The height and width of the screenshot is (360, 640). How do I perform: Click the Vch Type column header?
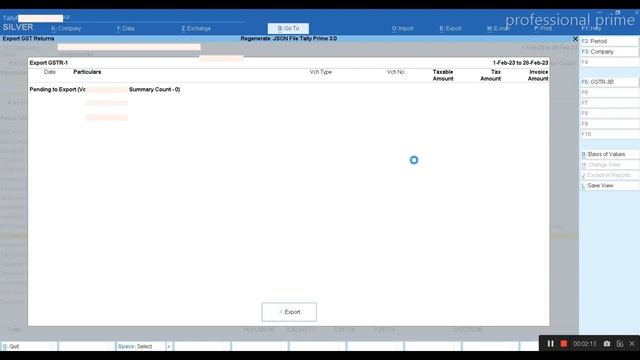point(320,72)
